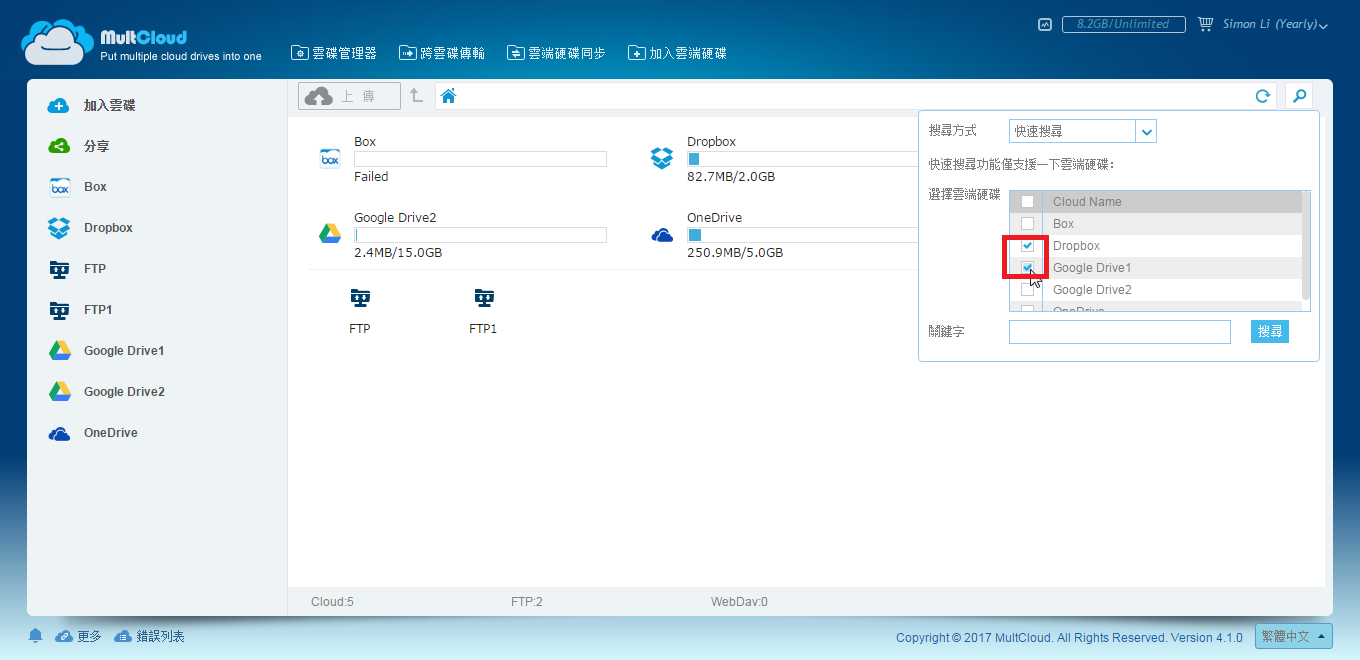Click the Google Drive2 storage usage bar
1360x660 pixels.
tap(480, 235)
